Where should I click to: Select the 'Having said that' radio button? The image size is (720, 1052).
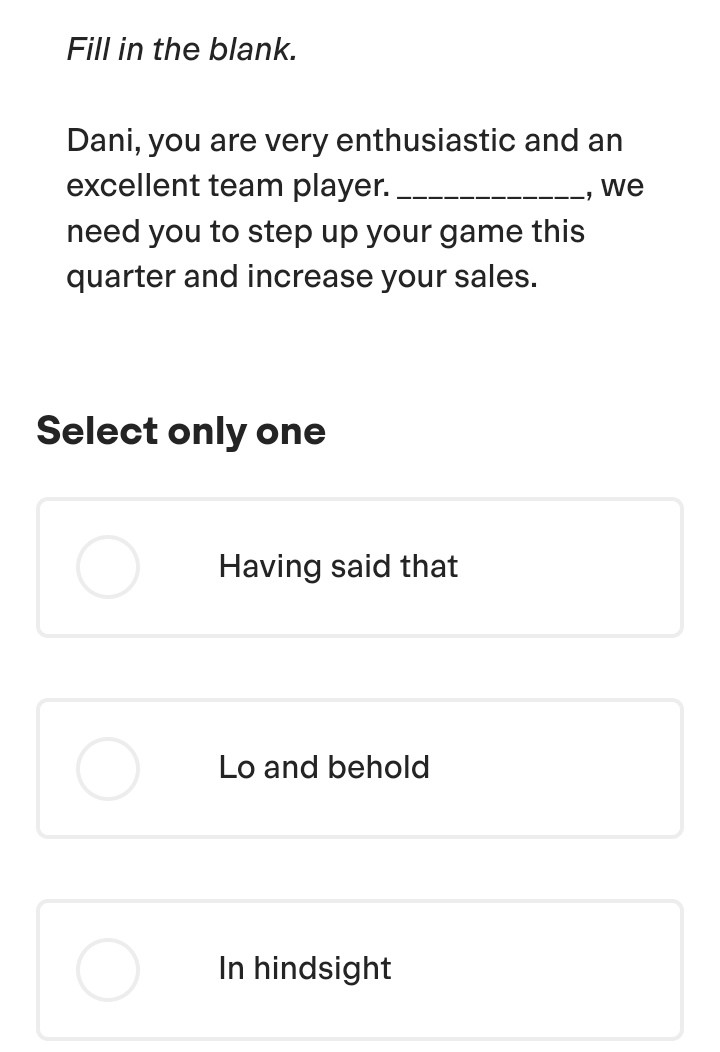pyautogui.click(x=108, y=567)
